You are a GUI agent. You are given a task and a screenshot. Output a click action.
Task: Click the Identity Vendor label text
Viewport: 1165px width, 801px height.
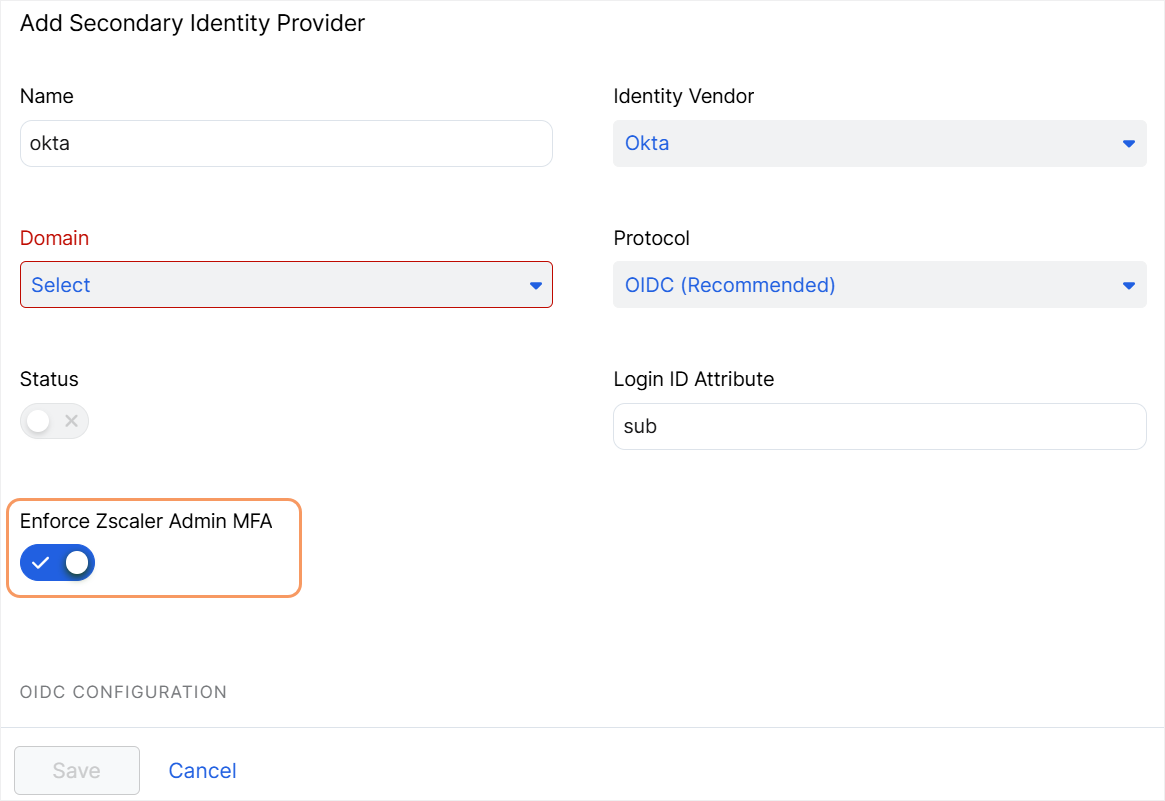683,96
